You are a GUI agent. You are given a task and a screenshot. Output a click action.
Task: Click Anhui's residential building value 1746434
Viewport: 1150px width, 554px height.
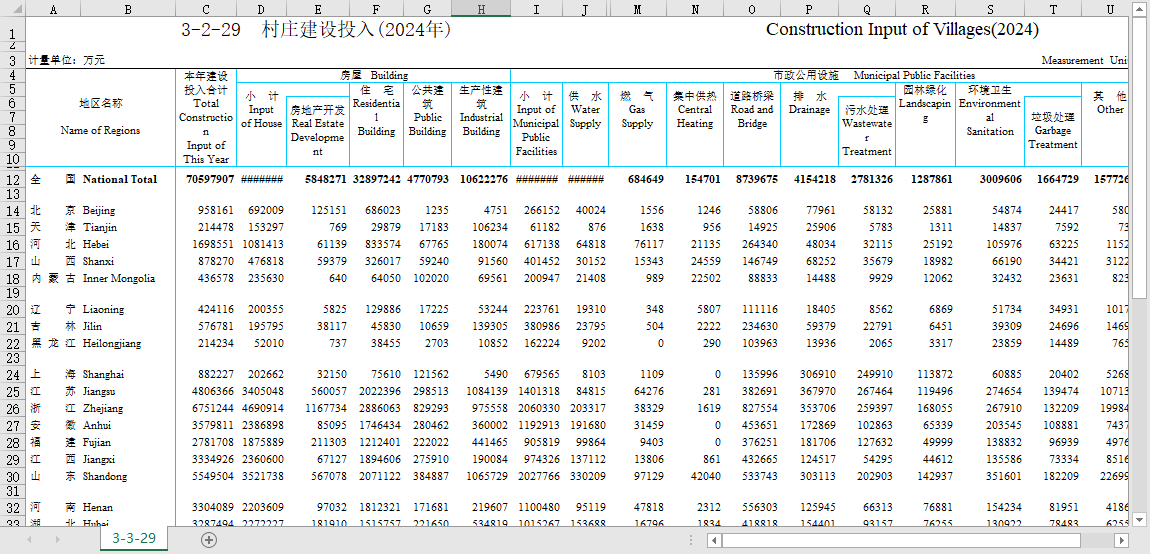[x=380, y=426]
